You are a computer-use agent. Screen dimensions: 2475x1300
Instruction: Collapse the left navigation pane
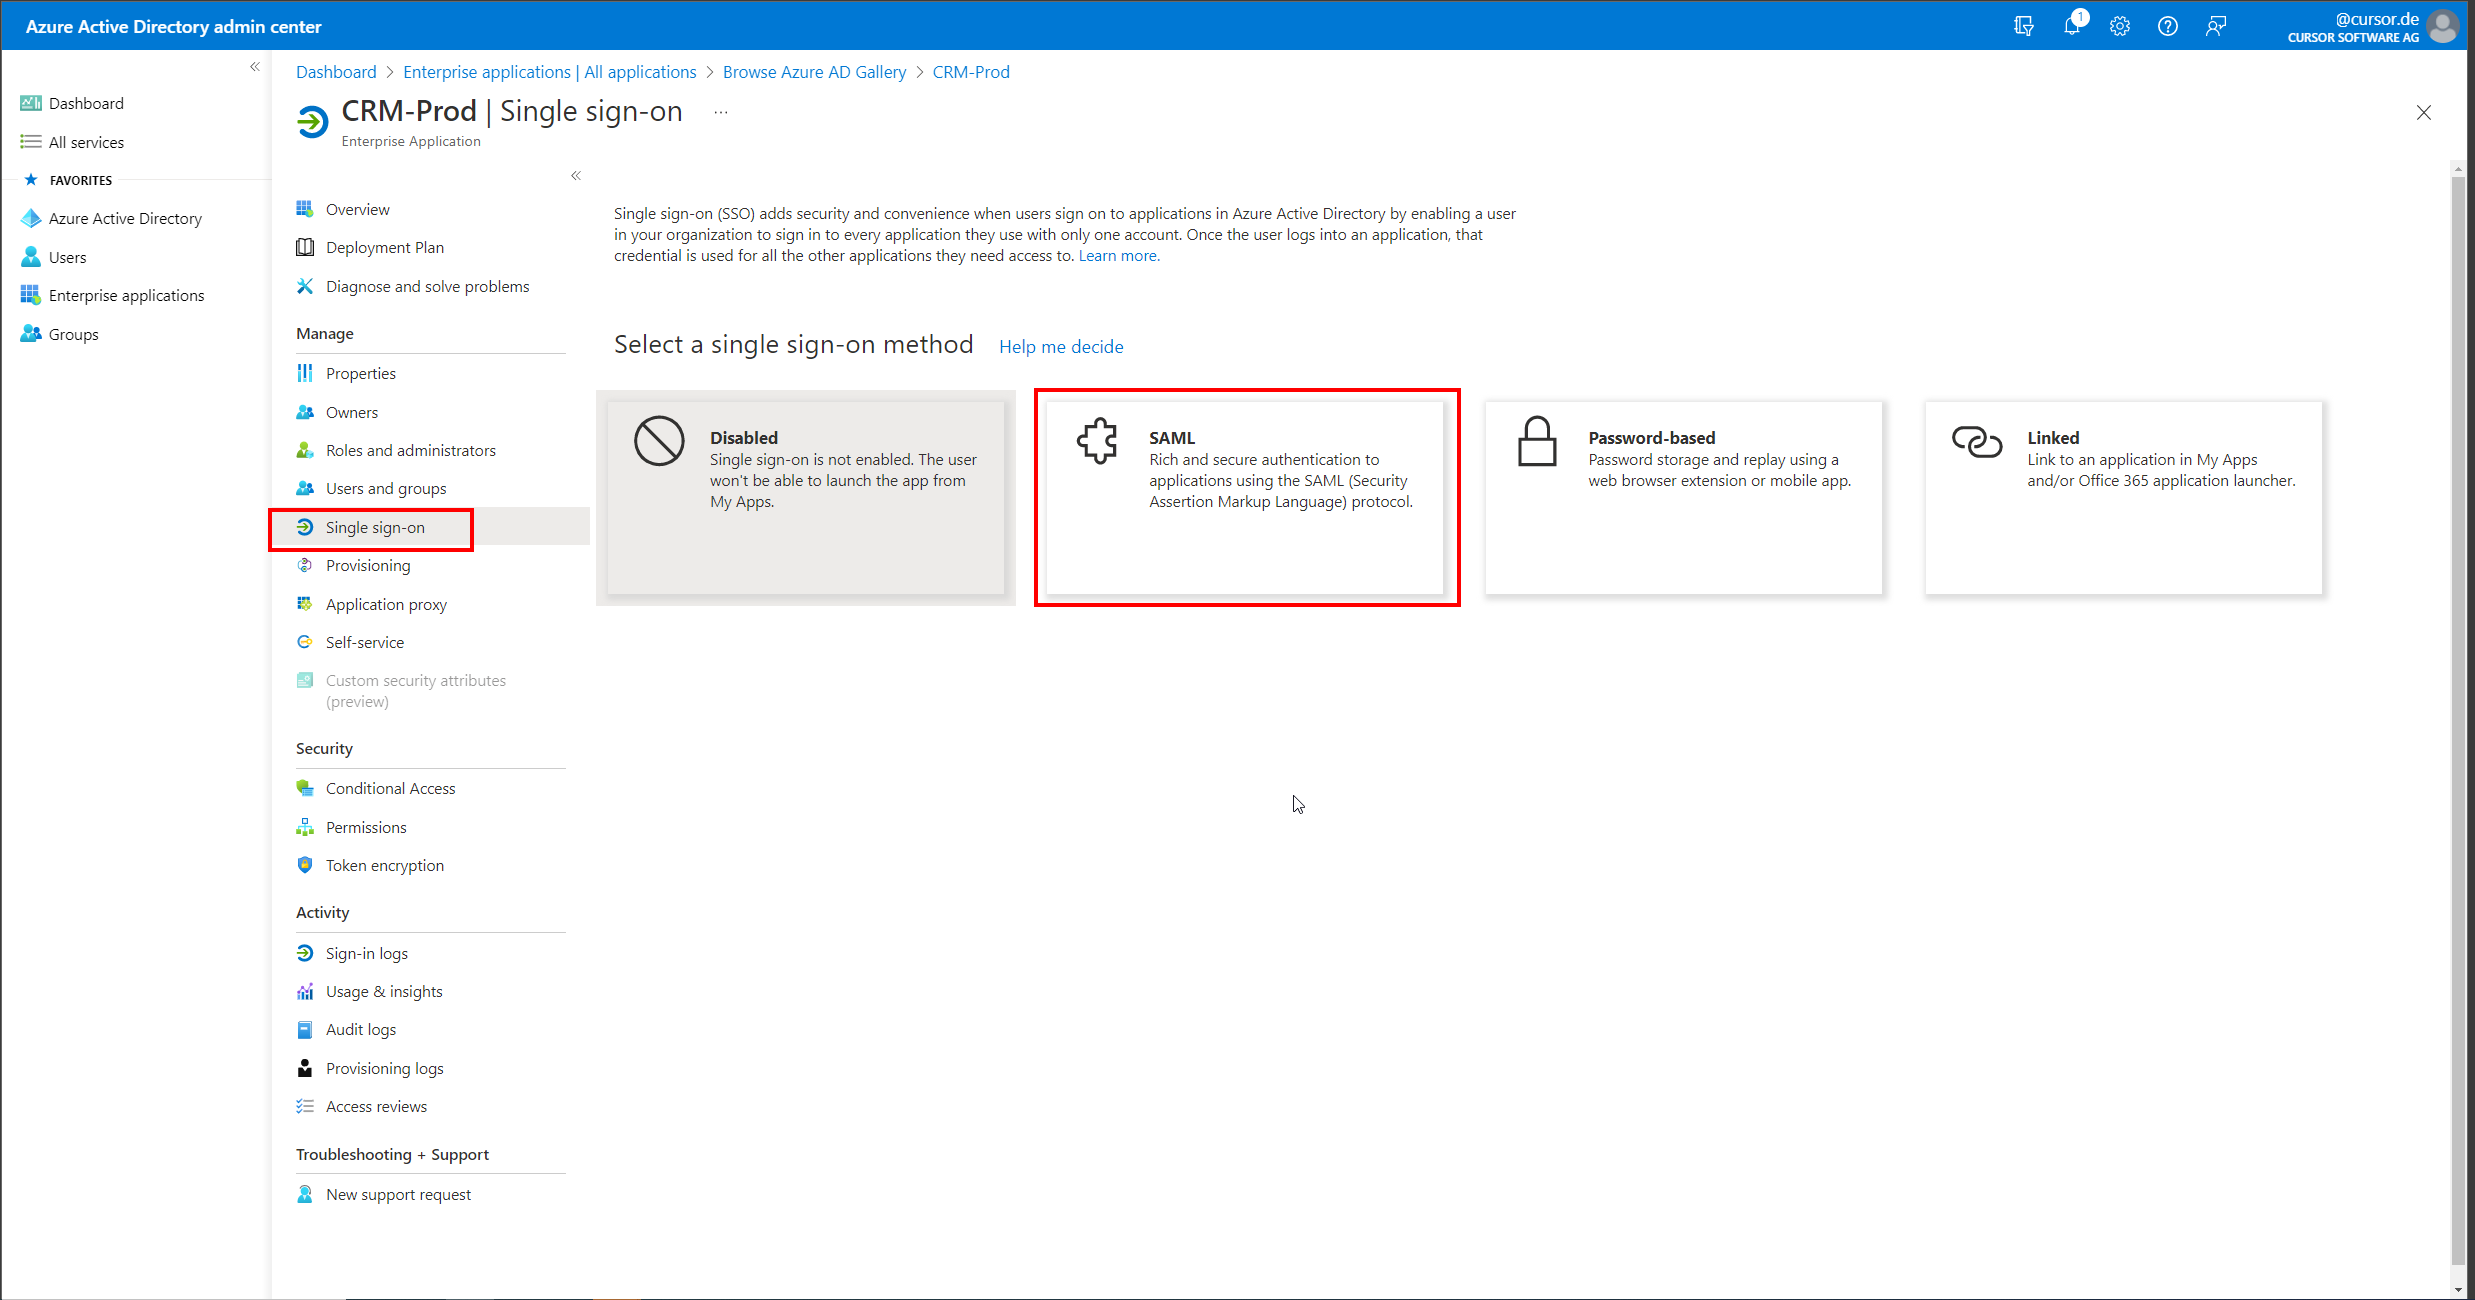click(x=254, y=66)
